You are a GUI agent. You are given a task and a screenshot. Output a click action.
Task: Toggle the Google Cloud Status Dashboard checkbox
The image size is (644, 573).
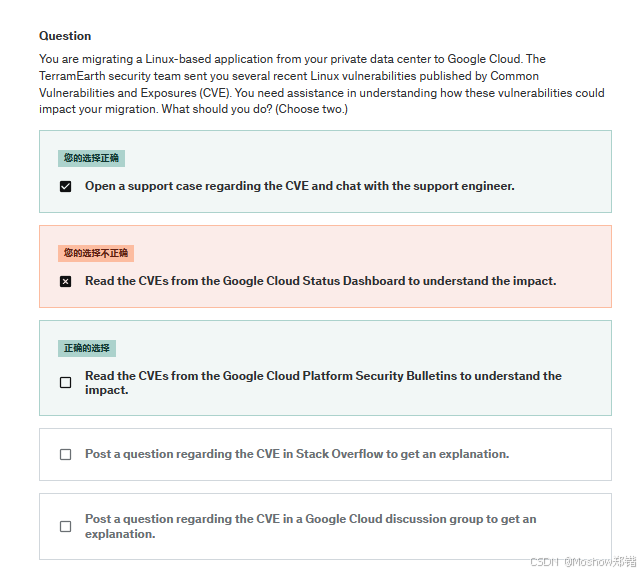[x=66, y=281]
